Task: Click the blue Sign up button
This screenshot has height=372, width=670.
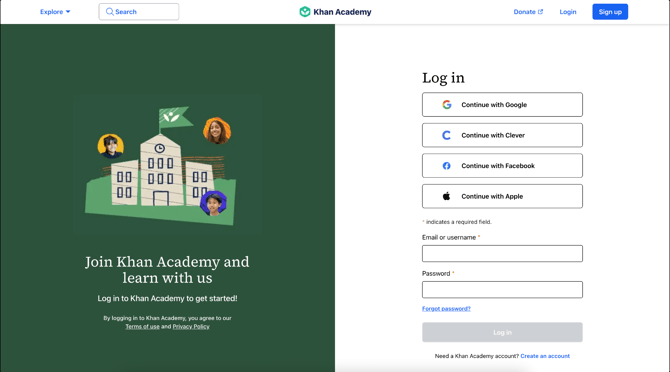Action: (x=610, y=12)
